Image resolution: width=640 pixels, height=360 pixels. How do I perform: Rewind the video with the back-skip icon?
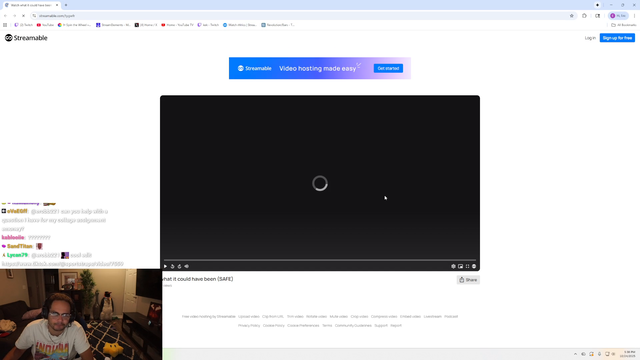(172, 266)
